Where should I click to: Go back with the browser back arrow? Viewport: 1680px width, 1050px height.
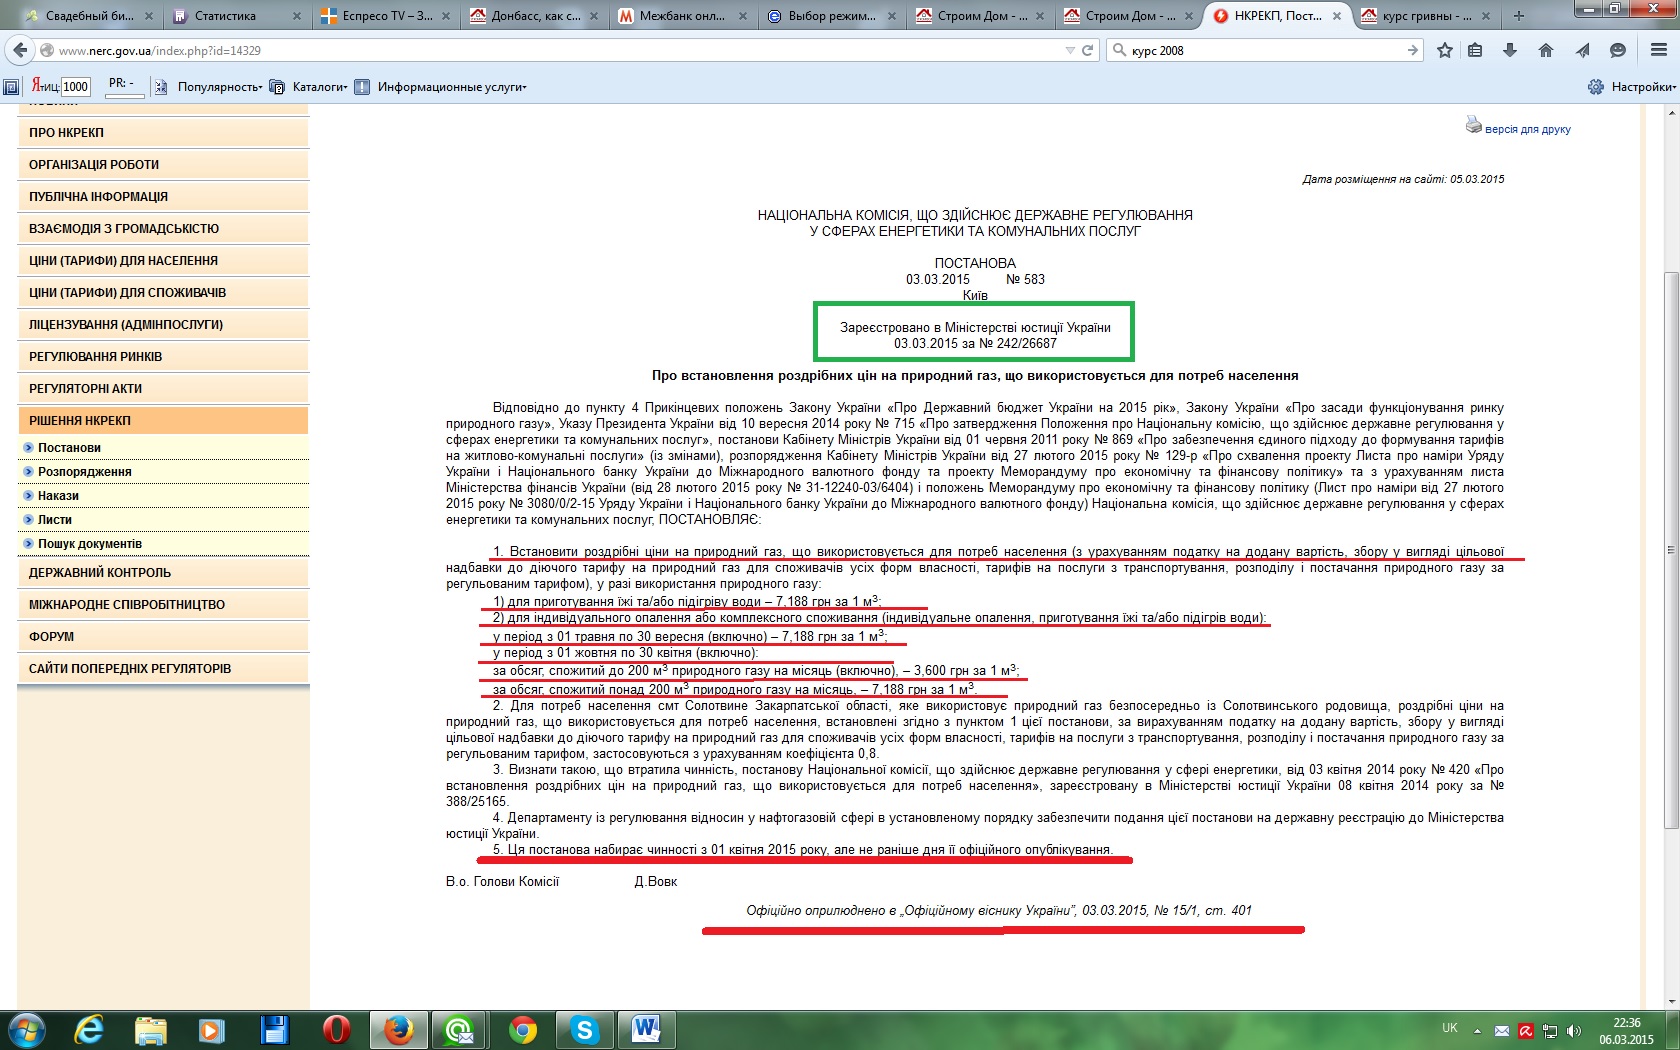20,50
